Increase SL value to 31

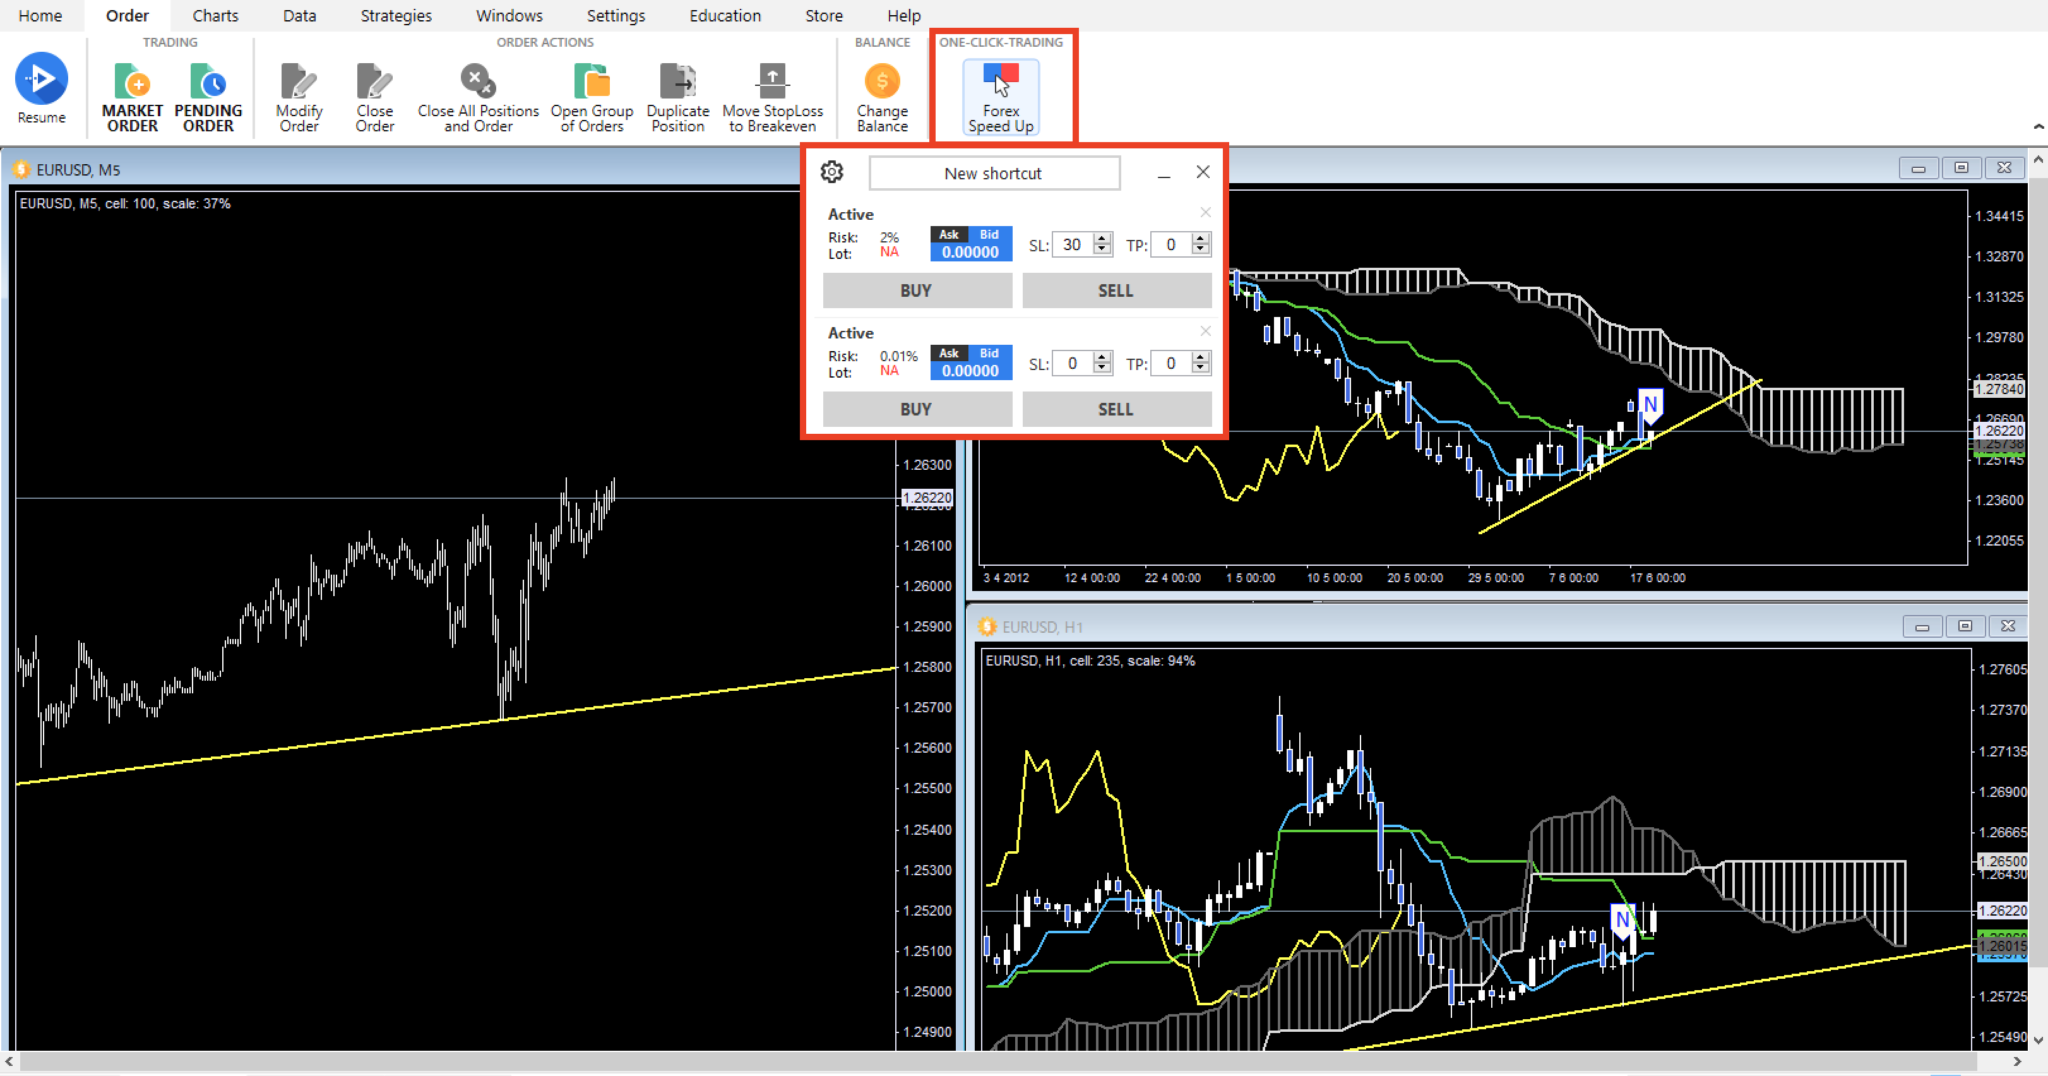(x=1101, y=239)
